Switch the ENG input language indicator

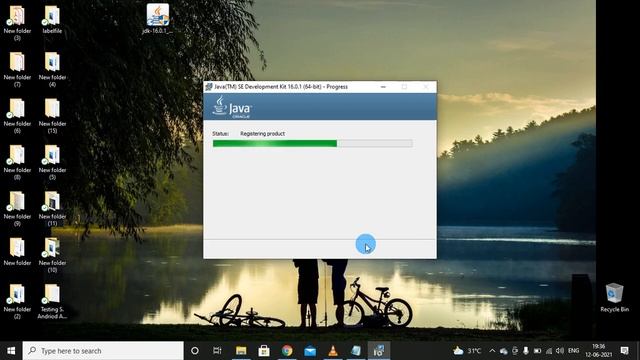(x=573, y=351)
